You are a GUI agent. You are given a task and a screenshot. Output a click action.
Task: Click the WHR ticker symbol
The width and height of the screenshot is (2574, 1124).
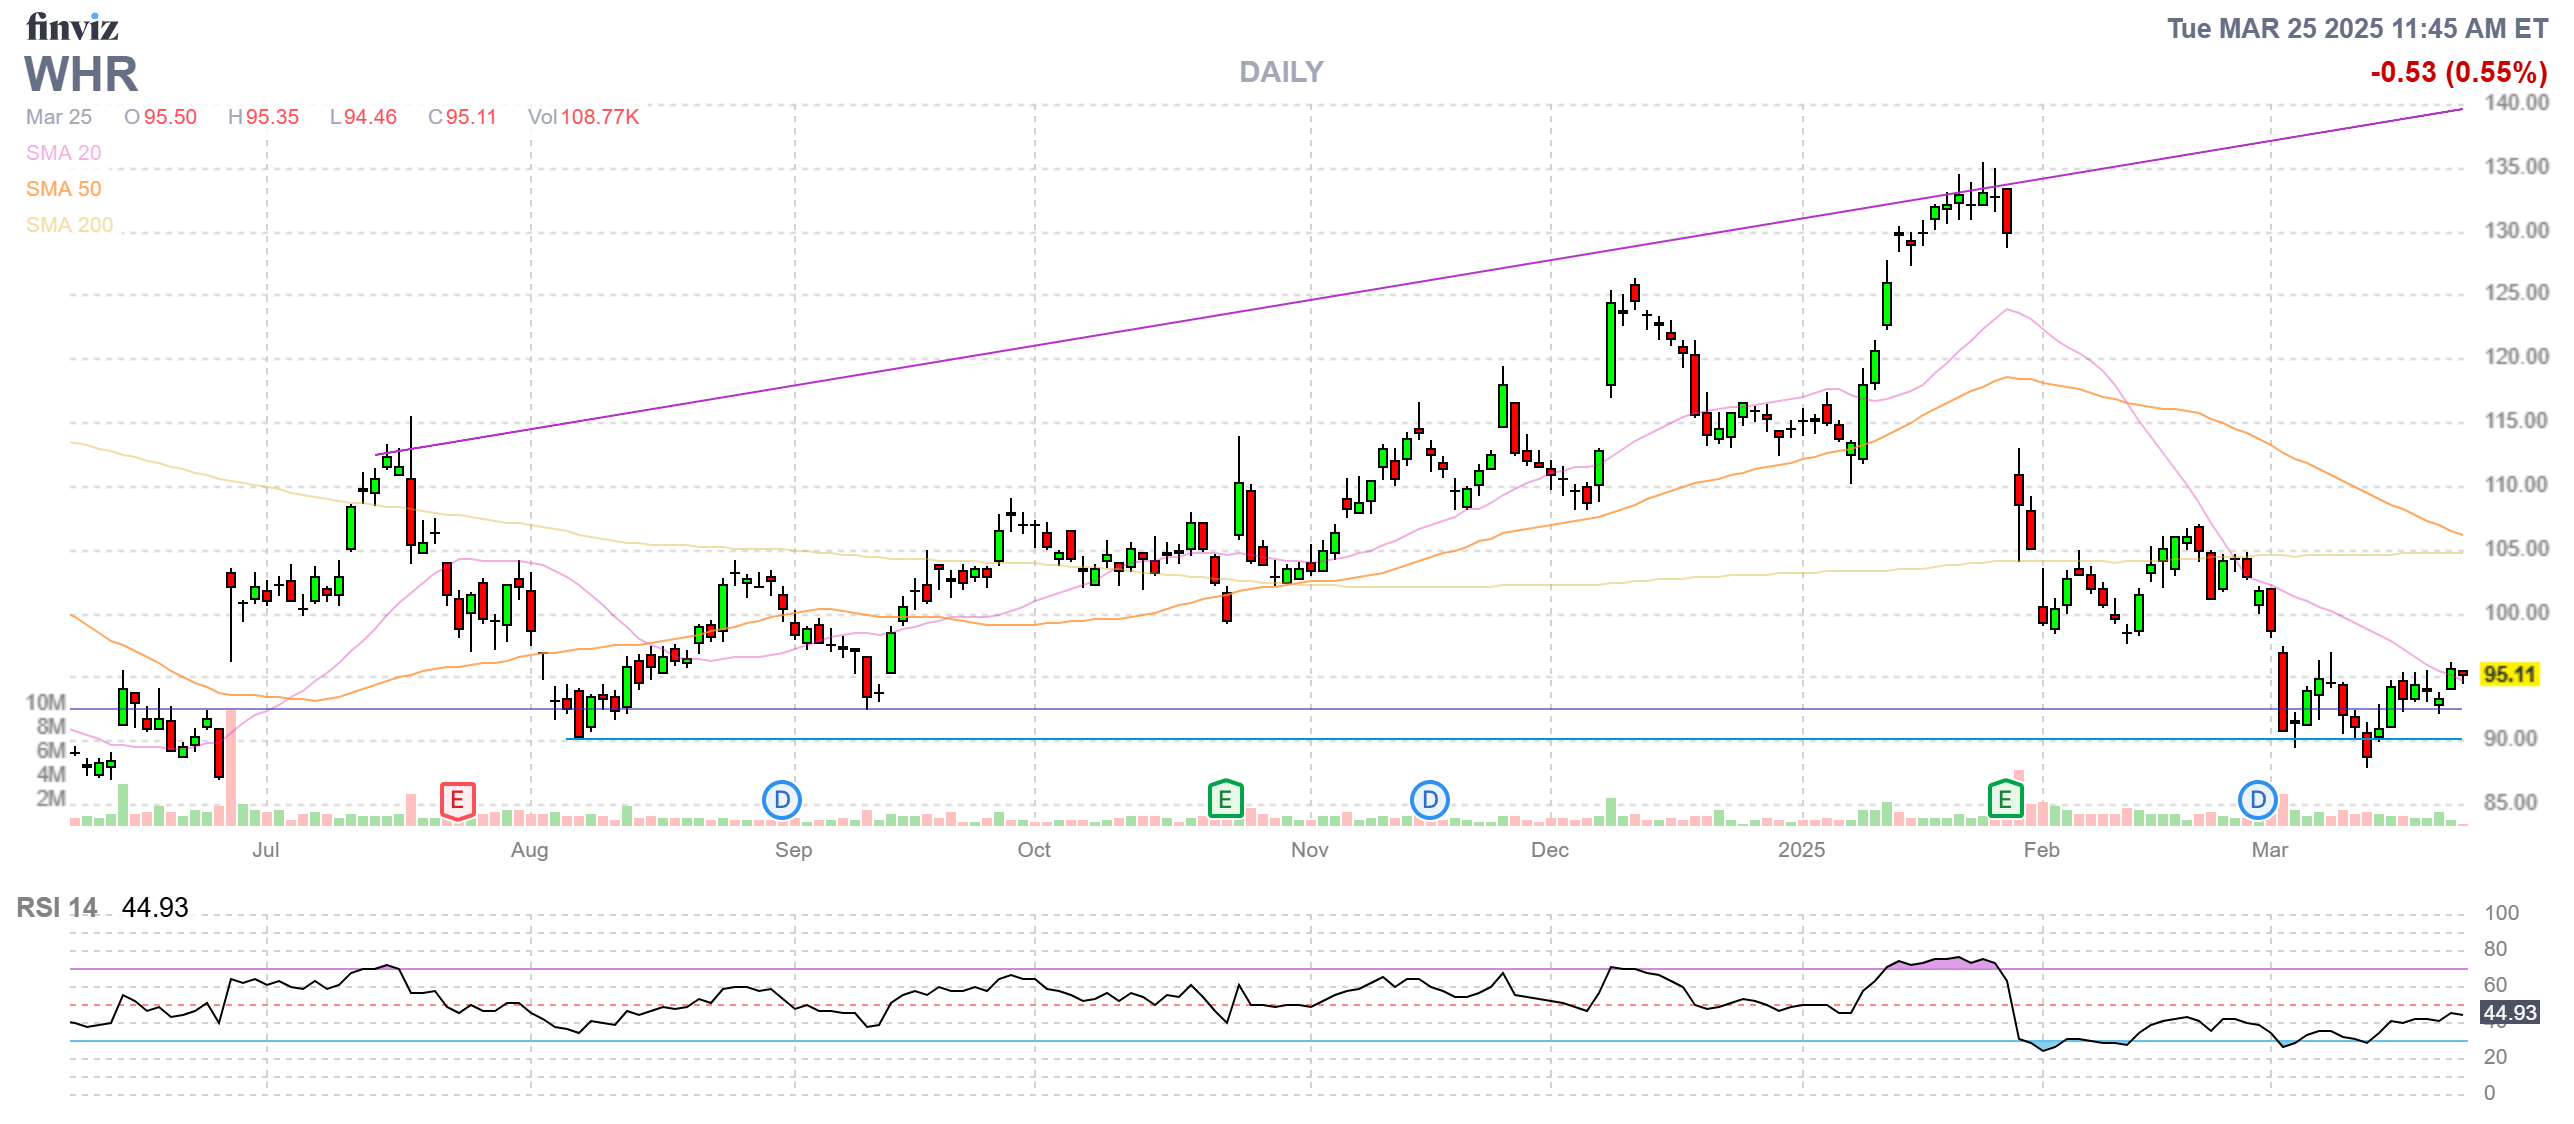point(81,75)
